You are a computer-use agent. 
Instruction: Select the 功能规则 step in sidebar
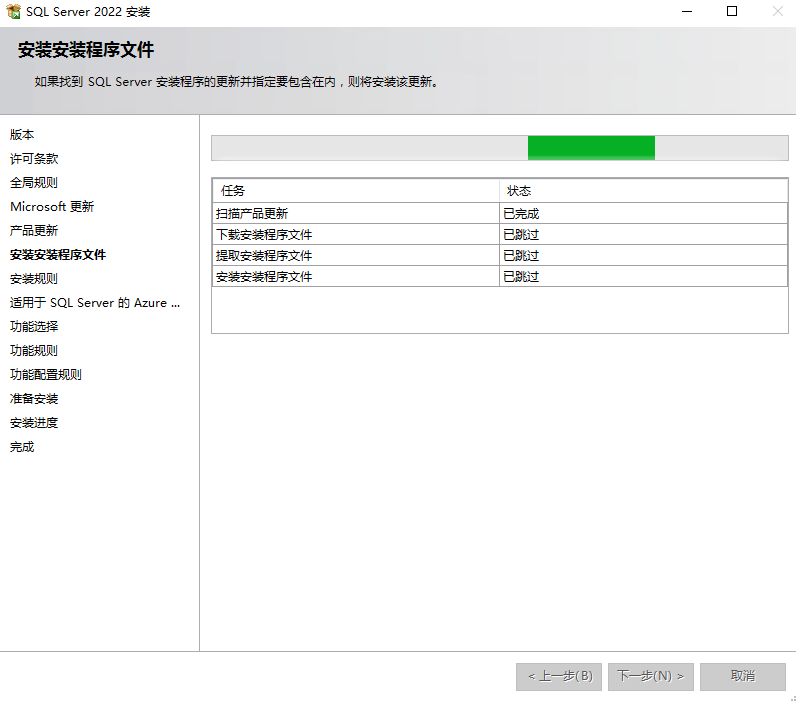click(34, 351)
